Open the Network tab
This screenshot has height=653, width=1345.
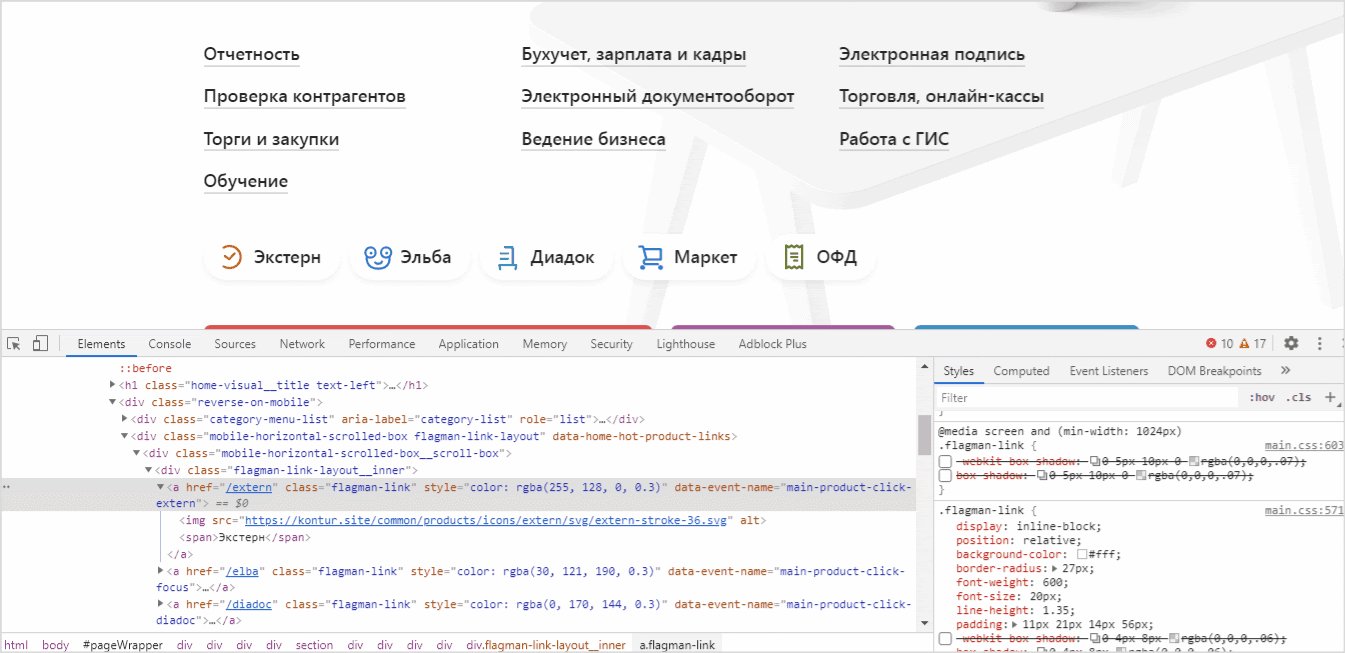coord(302,343)
